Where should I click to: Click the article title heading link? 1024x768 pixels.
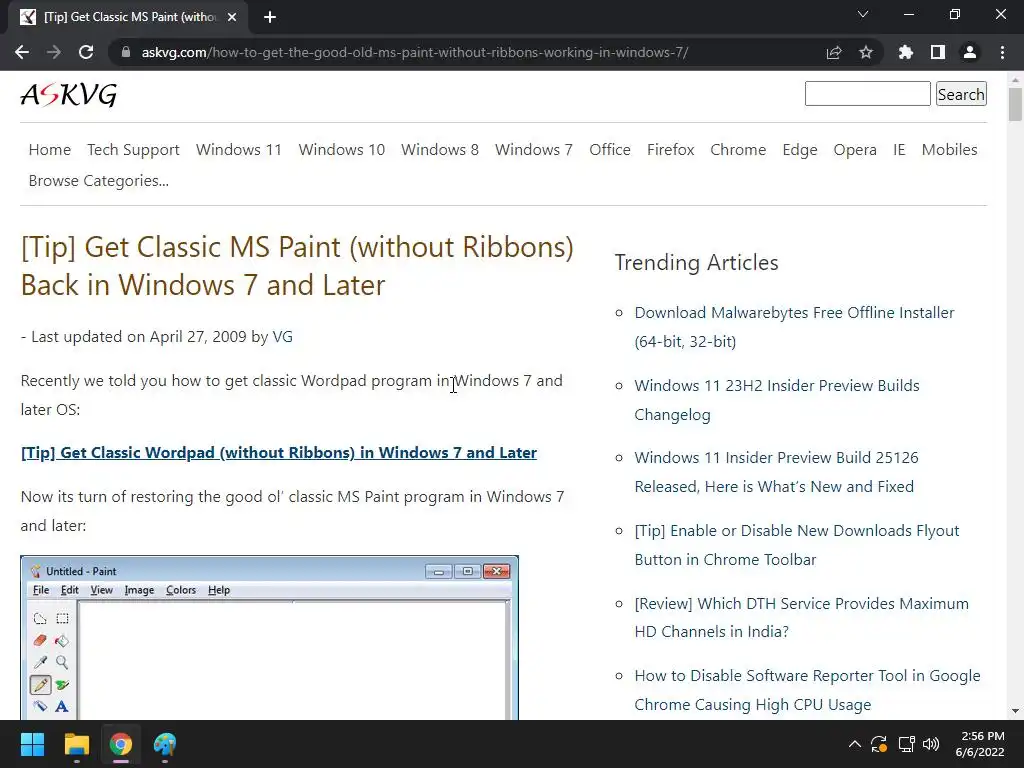point(297,266)
